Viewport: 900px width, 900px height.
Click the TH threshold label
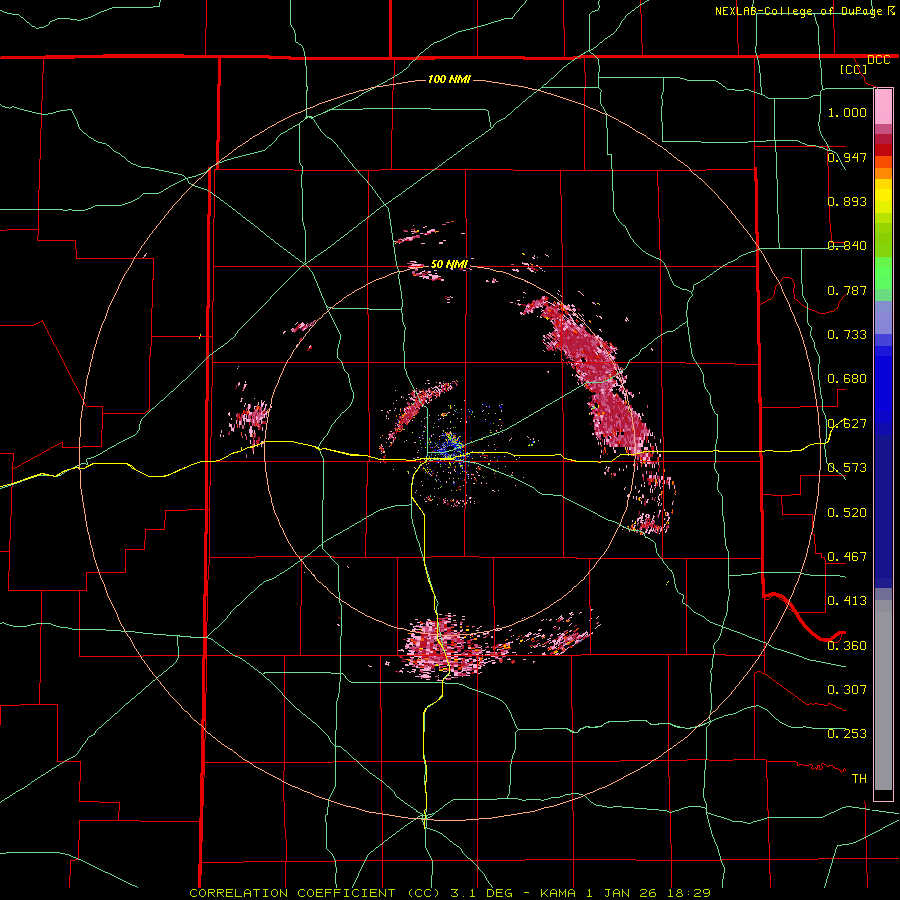(x=859, y=778)
